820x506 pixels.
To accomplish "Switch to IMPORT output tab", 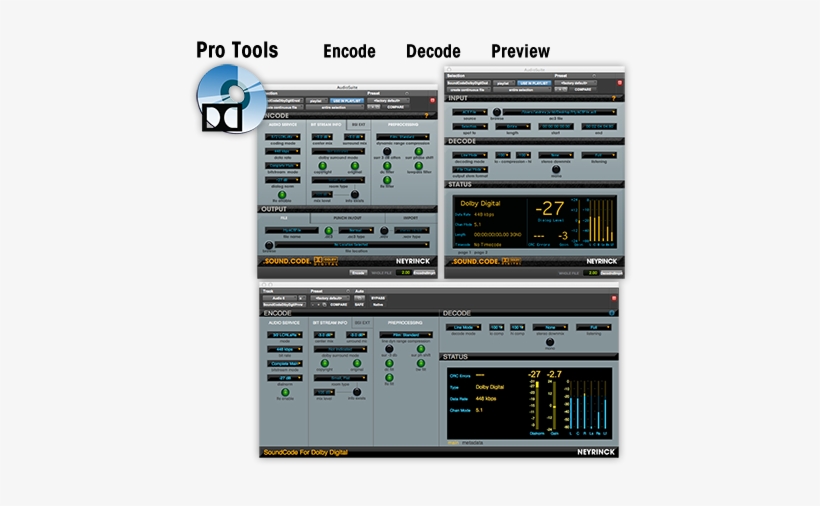I will pyautogui.click(x=411, y=218).
